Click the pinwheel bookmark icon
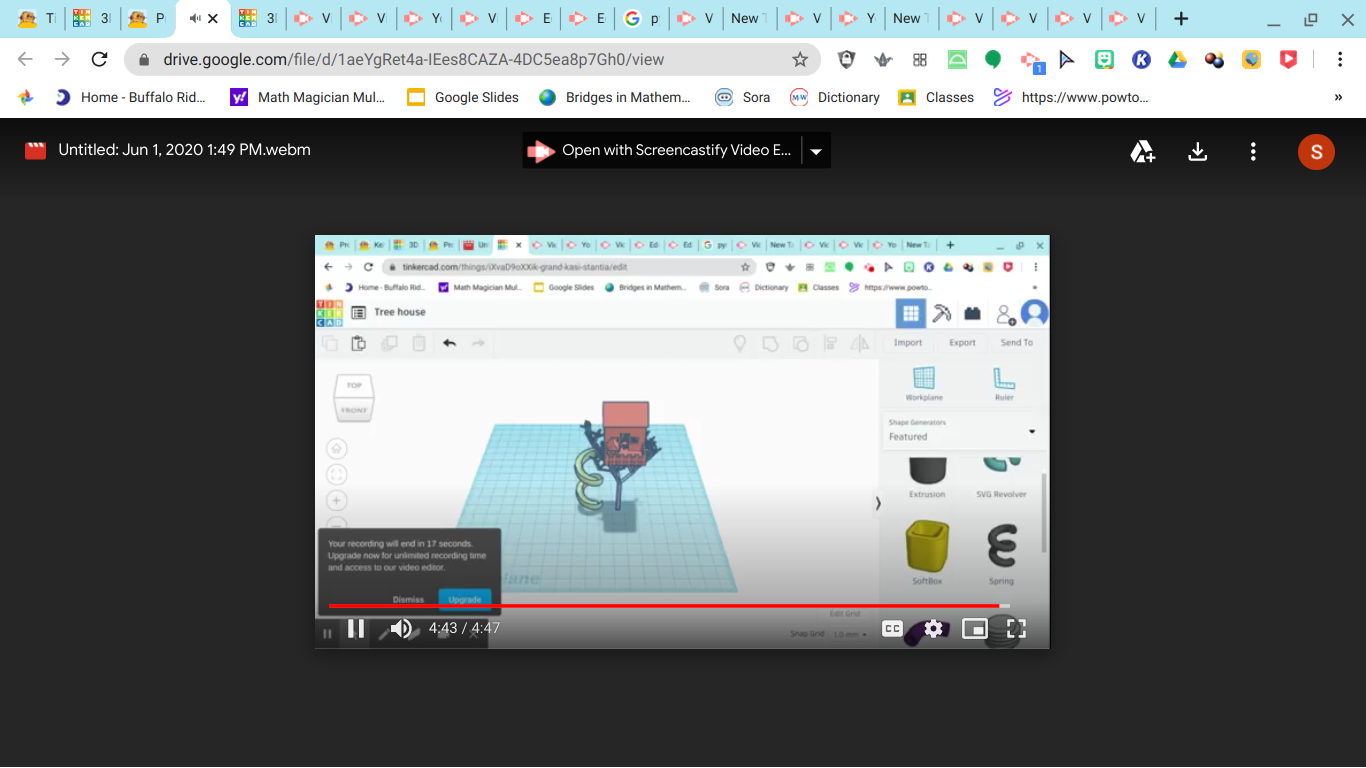1366x768 pixels. (x=26, y=97)
